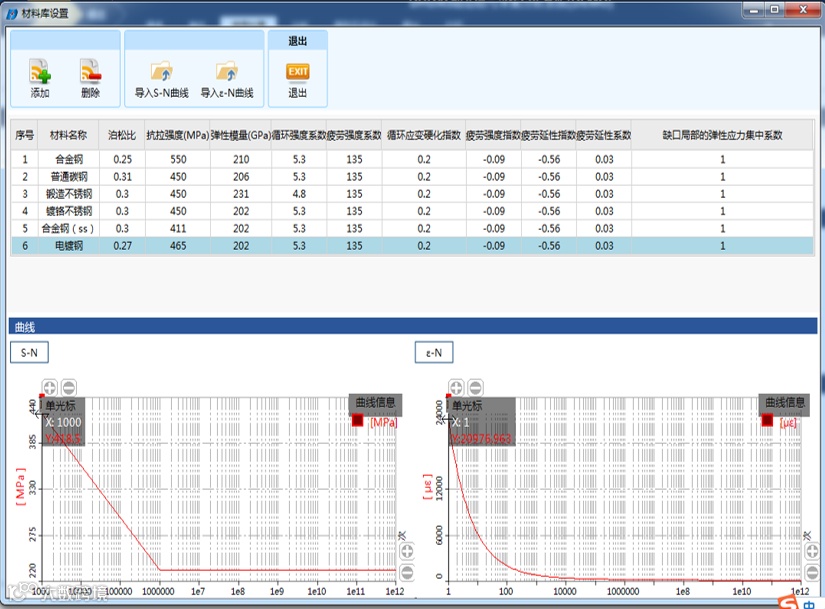The width and height of the screenshot is (825, 609).
Task: Sort by 抗拉强度(MPa) column header
Action: point(178,135)
